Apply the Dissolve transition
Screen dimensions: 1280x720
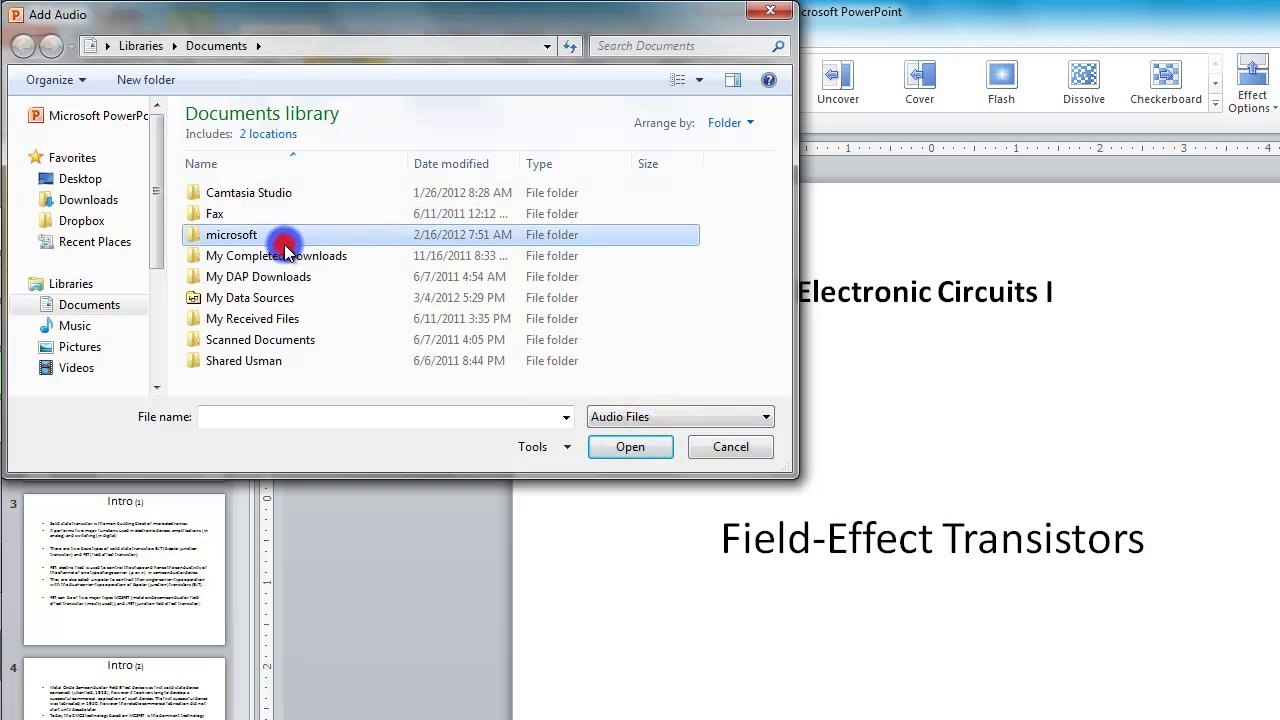pyautogui.click(x=1084, y=83)
